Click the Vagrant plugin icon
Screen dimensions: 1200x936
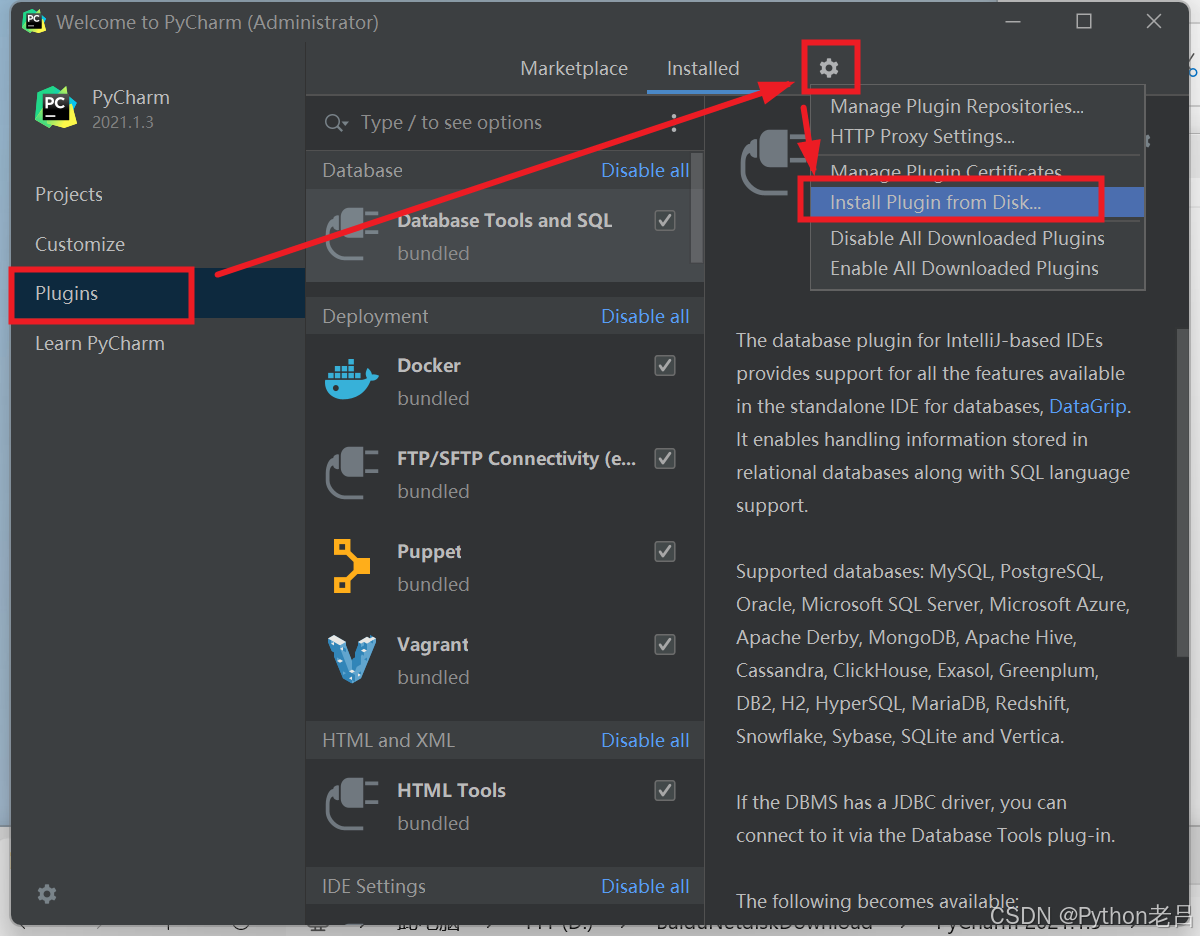point(352,659)
